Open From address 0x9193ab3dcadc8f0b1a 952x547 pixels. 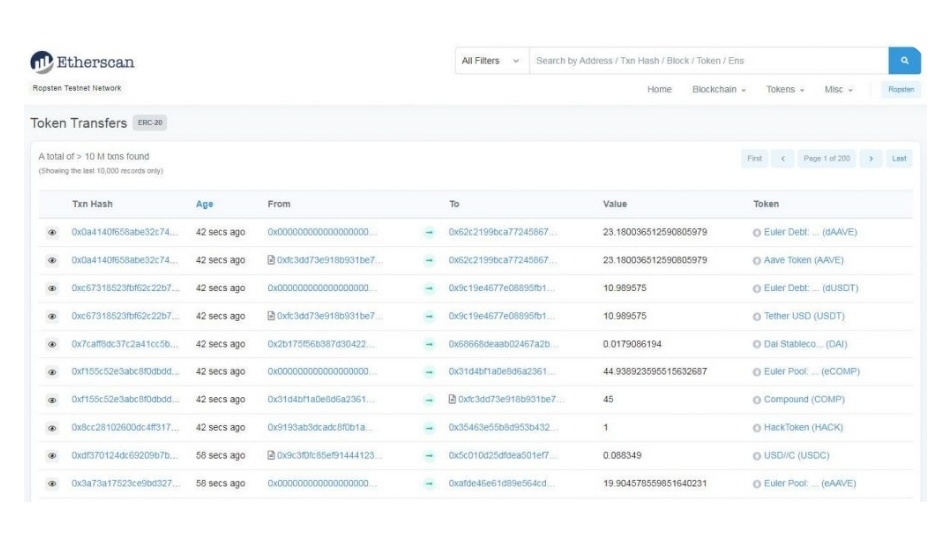(x=320, y=427)
